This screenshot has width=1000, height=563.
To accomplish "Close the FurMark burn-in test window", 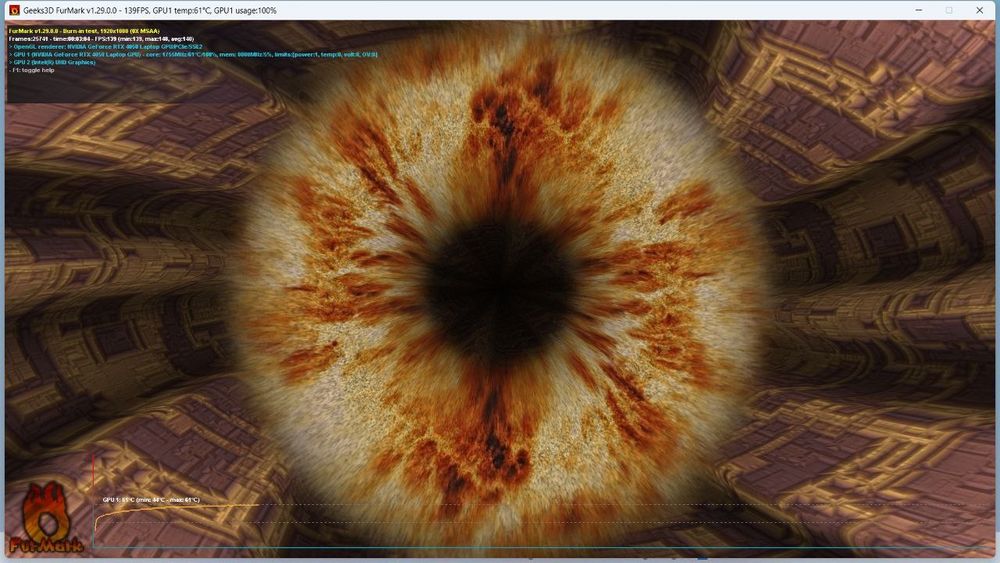I will click(x=980, y=10).
